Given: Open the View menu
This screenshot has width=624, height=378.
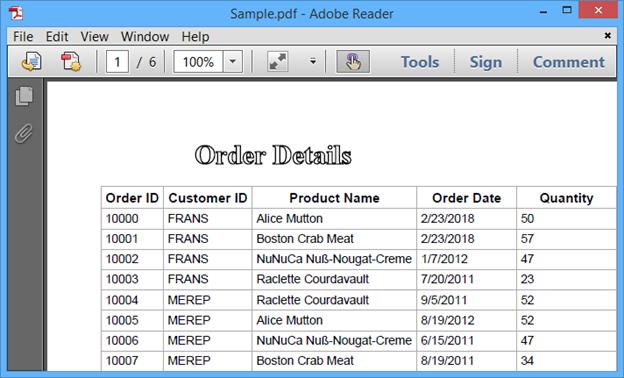Looking at the screenshot, I should tap(94, 37).
